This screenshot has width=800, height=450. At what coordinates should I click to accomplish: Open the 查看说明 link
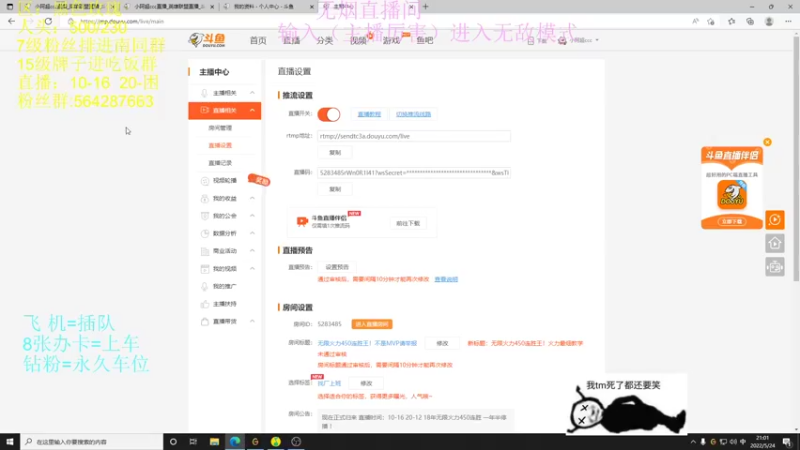(x=446, y=280)
